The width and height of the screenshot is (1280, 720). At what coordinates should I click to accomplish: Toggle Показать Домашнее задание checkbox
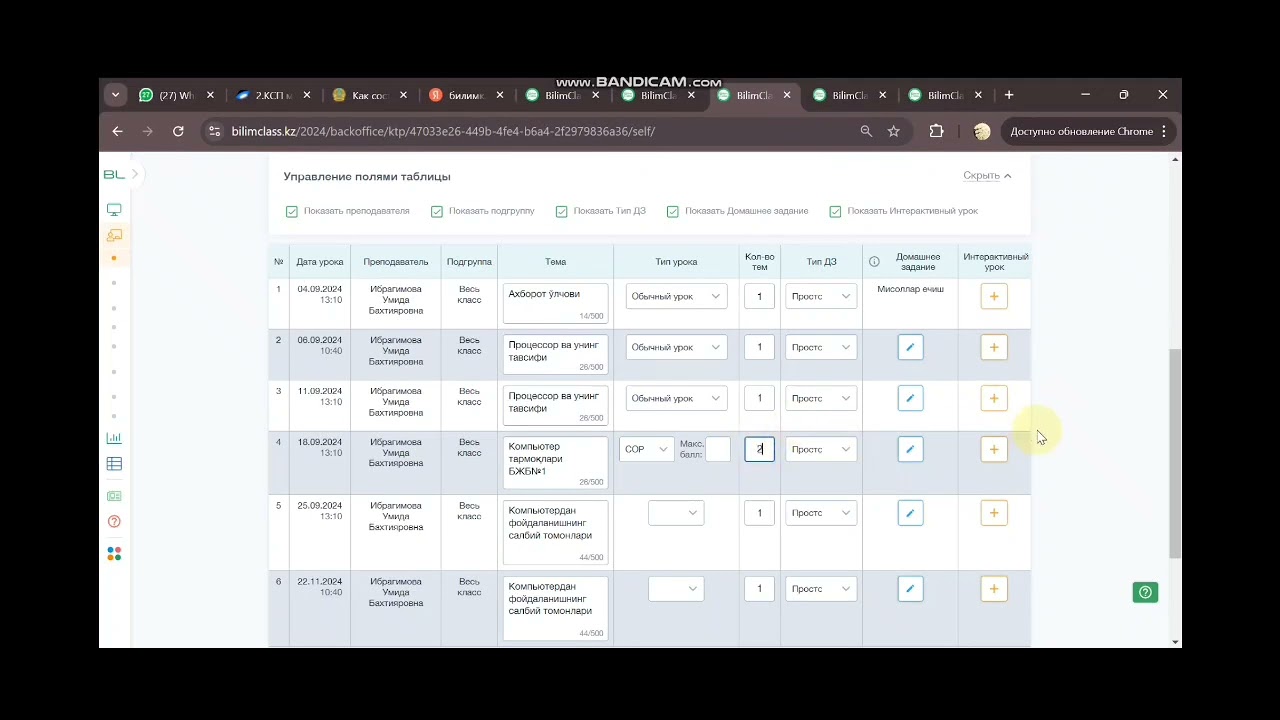673,211
